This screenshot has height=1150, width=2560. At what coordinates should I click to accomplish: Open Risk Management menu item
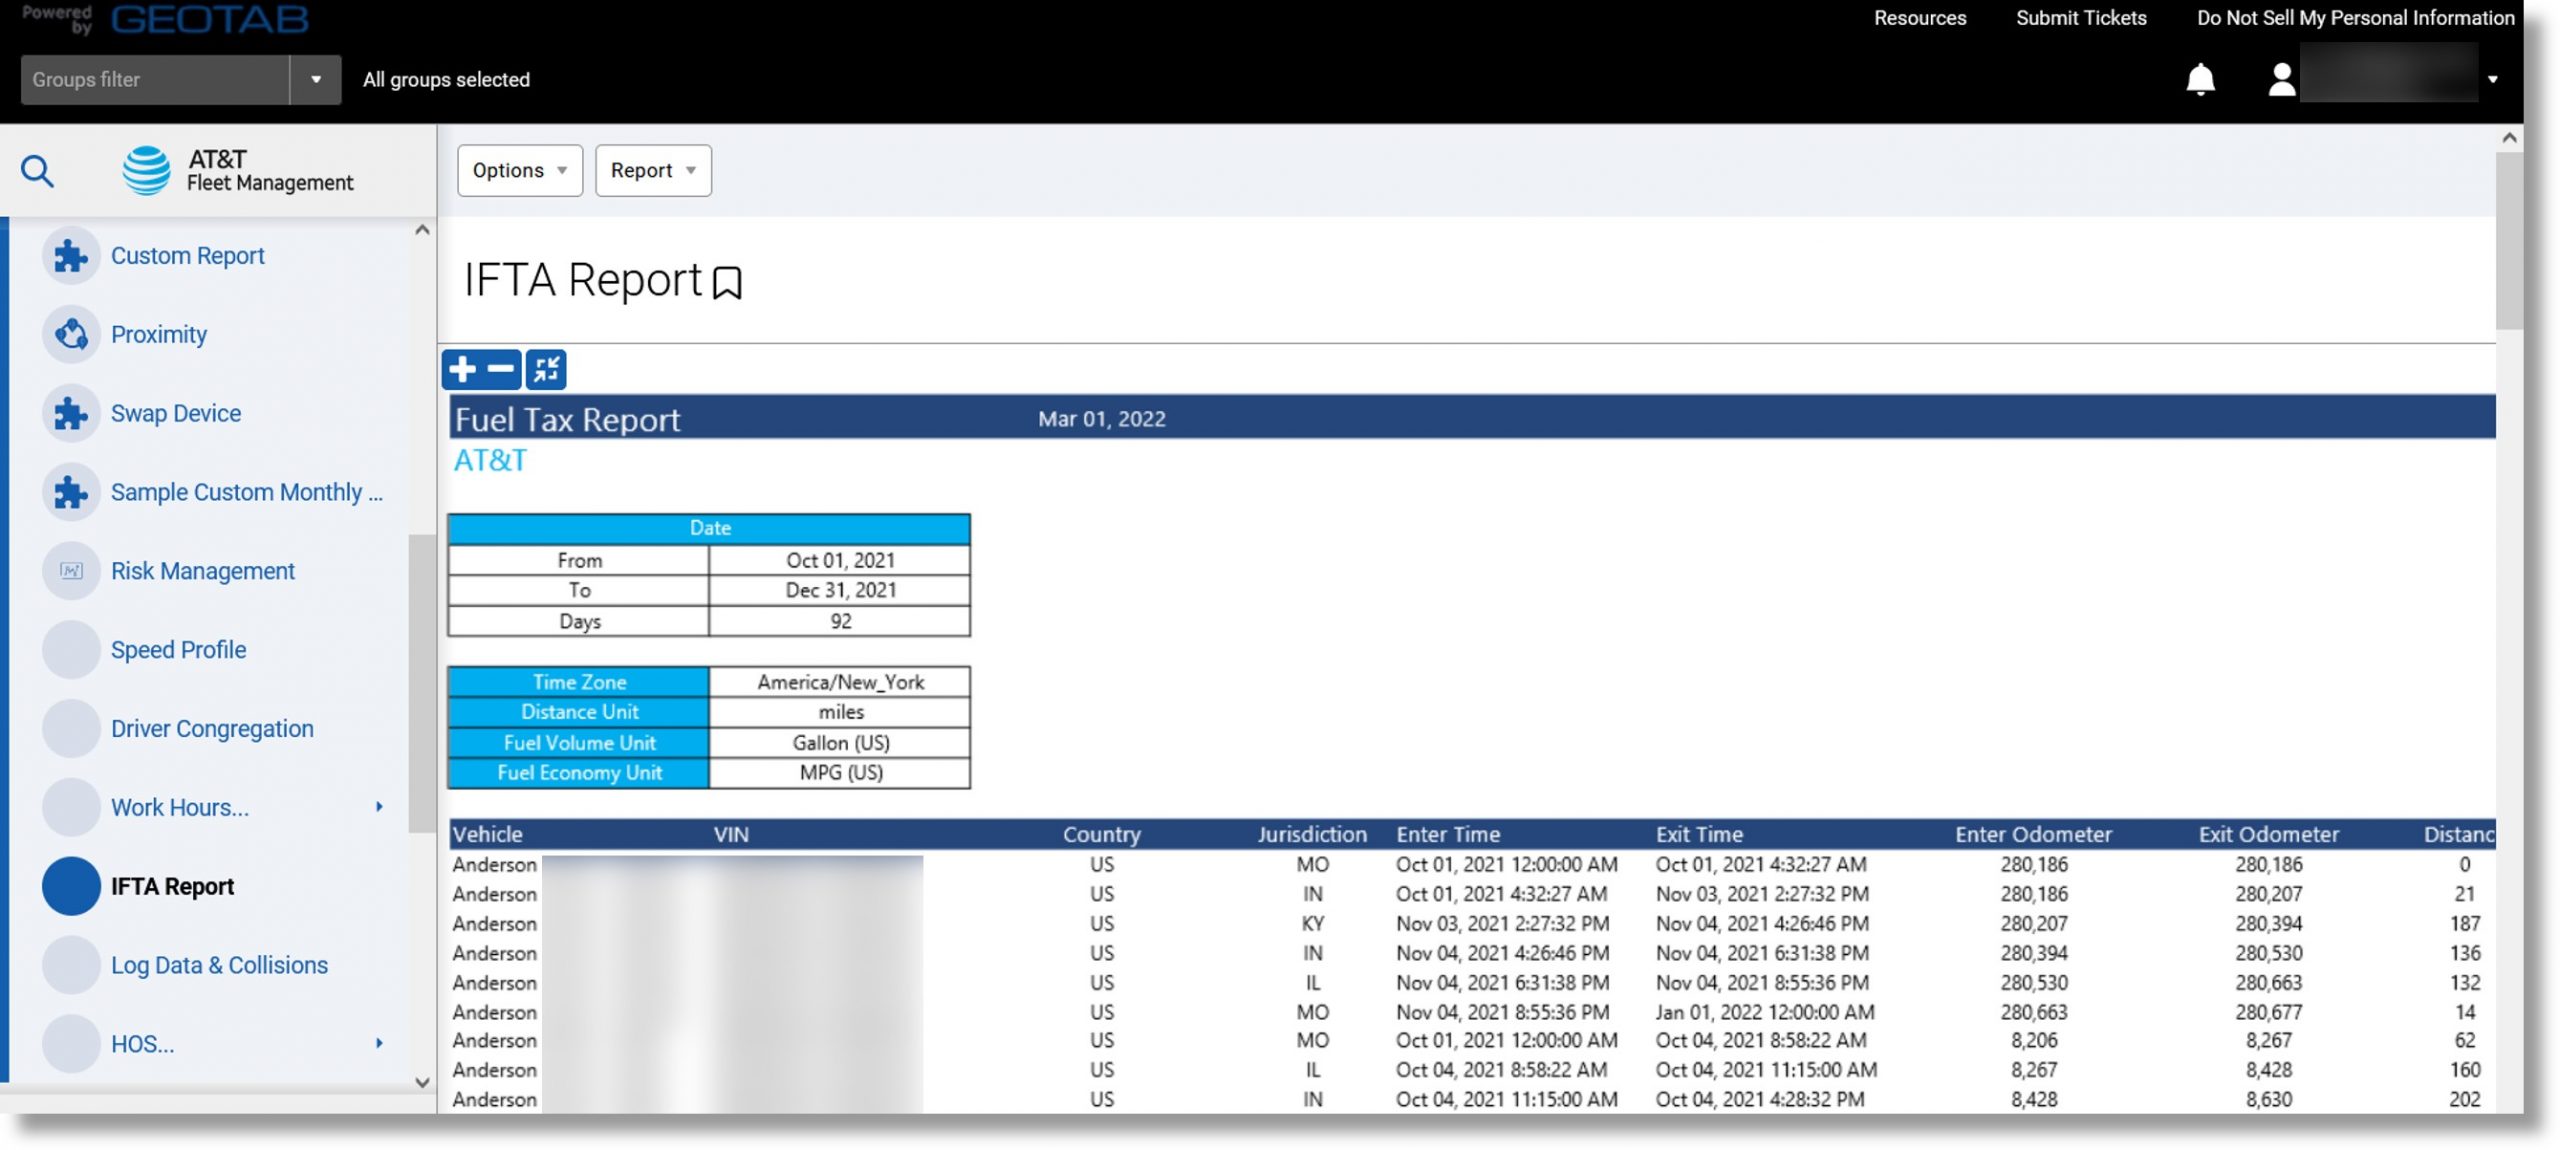[x=203, y=571]
